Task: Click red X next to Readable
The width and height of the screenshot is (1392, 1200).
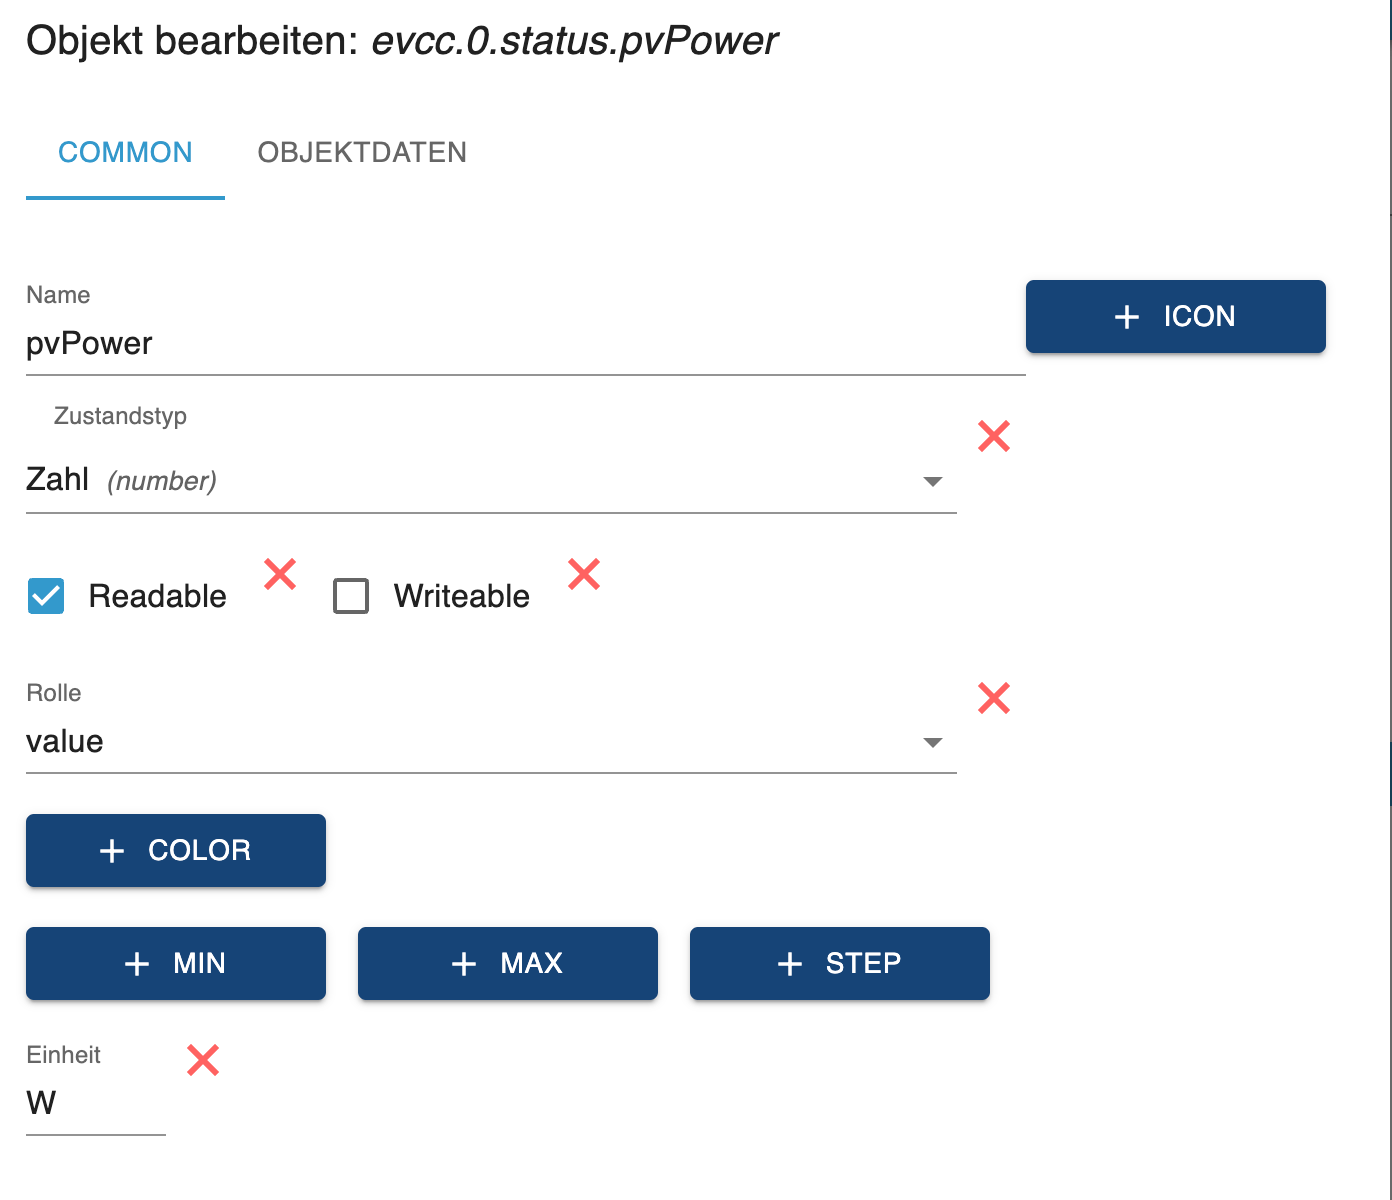Action: pyautogui.click(x=280, y=574)
